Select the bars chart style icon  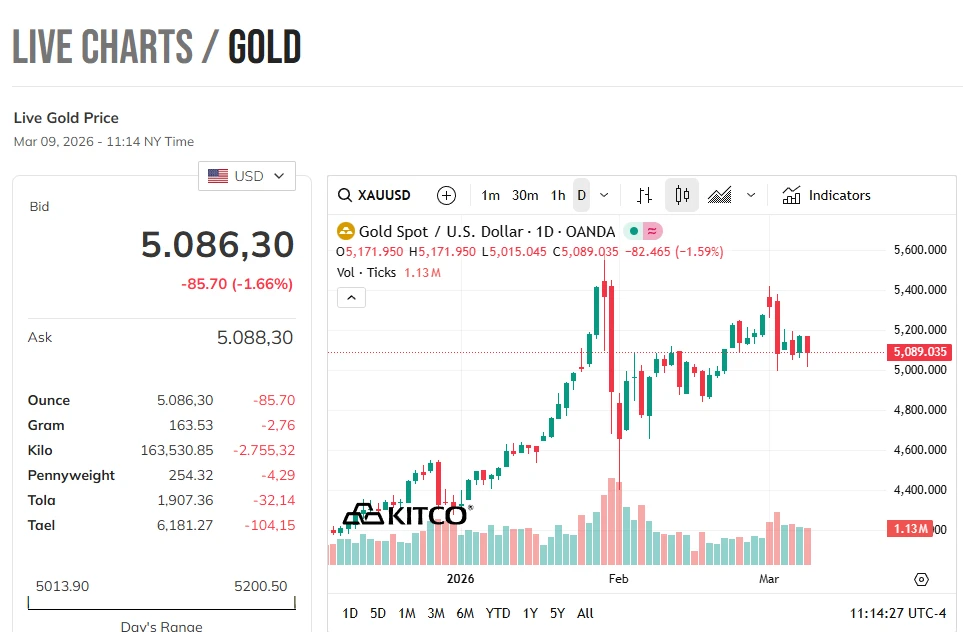click(645, 195)
